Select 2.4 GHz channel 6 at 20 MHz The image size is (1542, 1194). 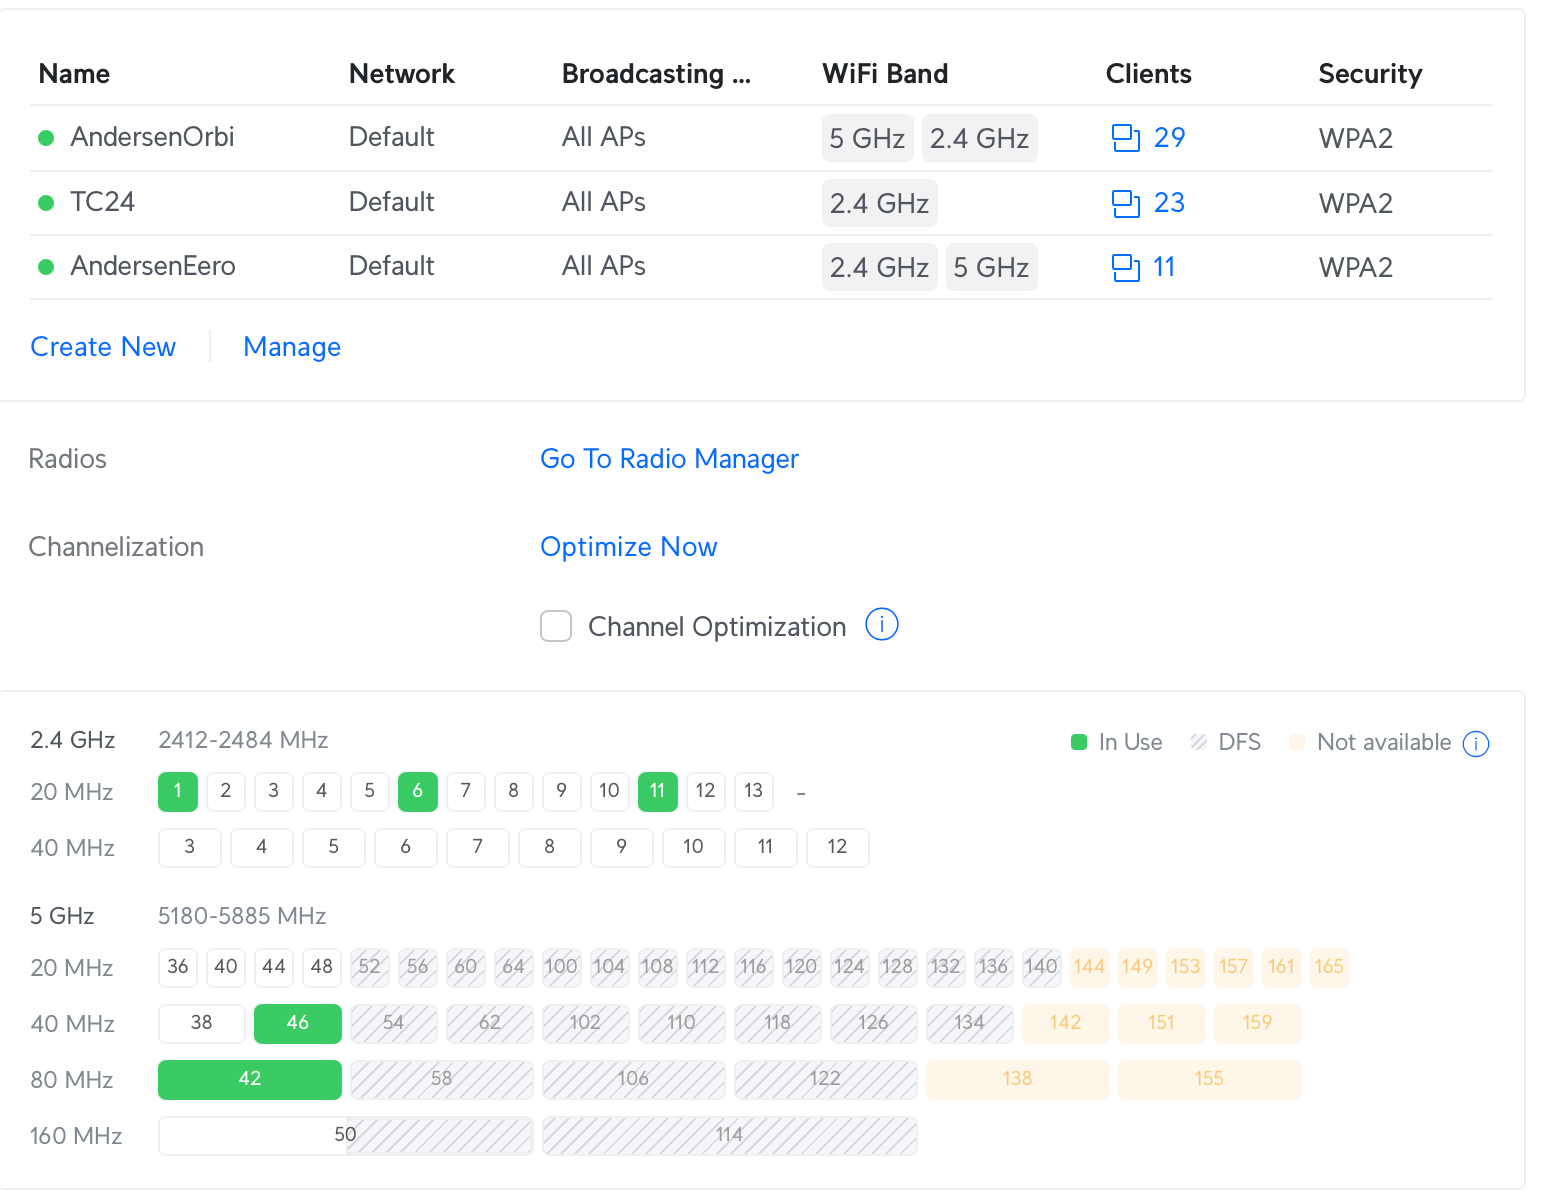417,791
